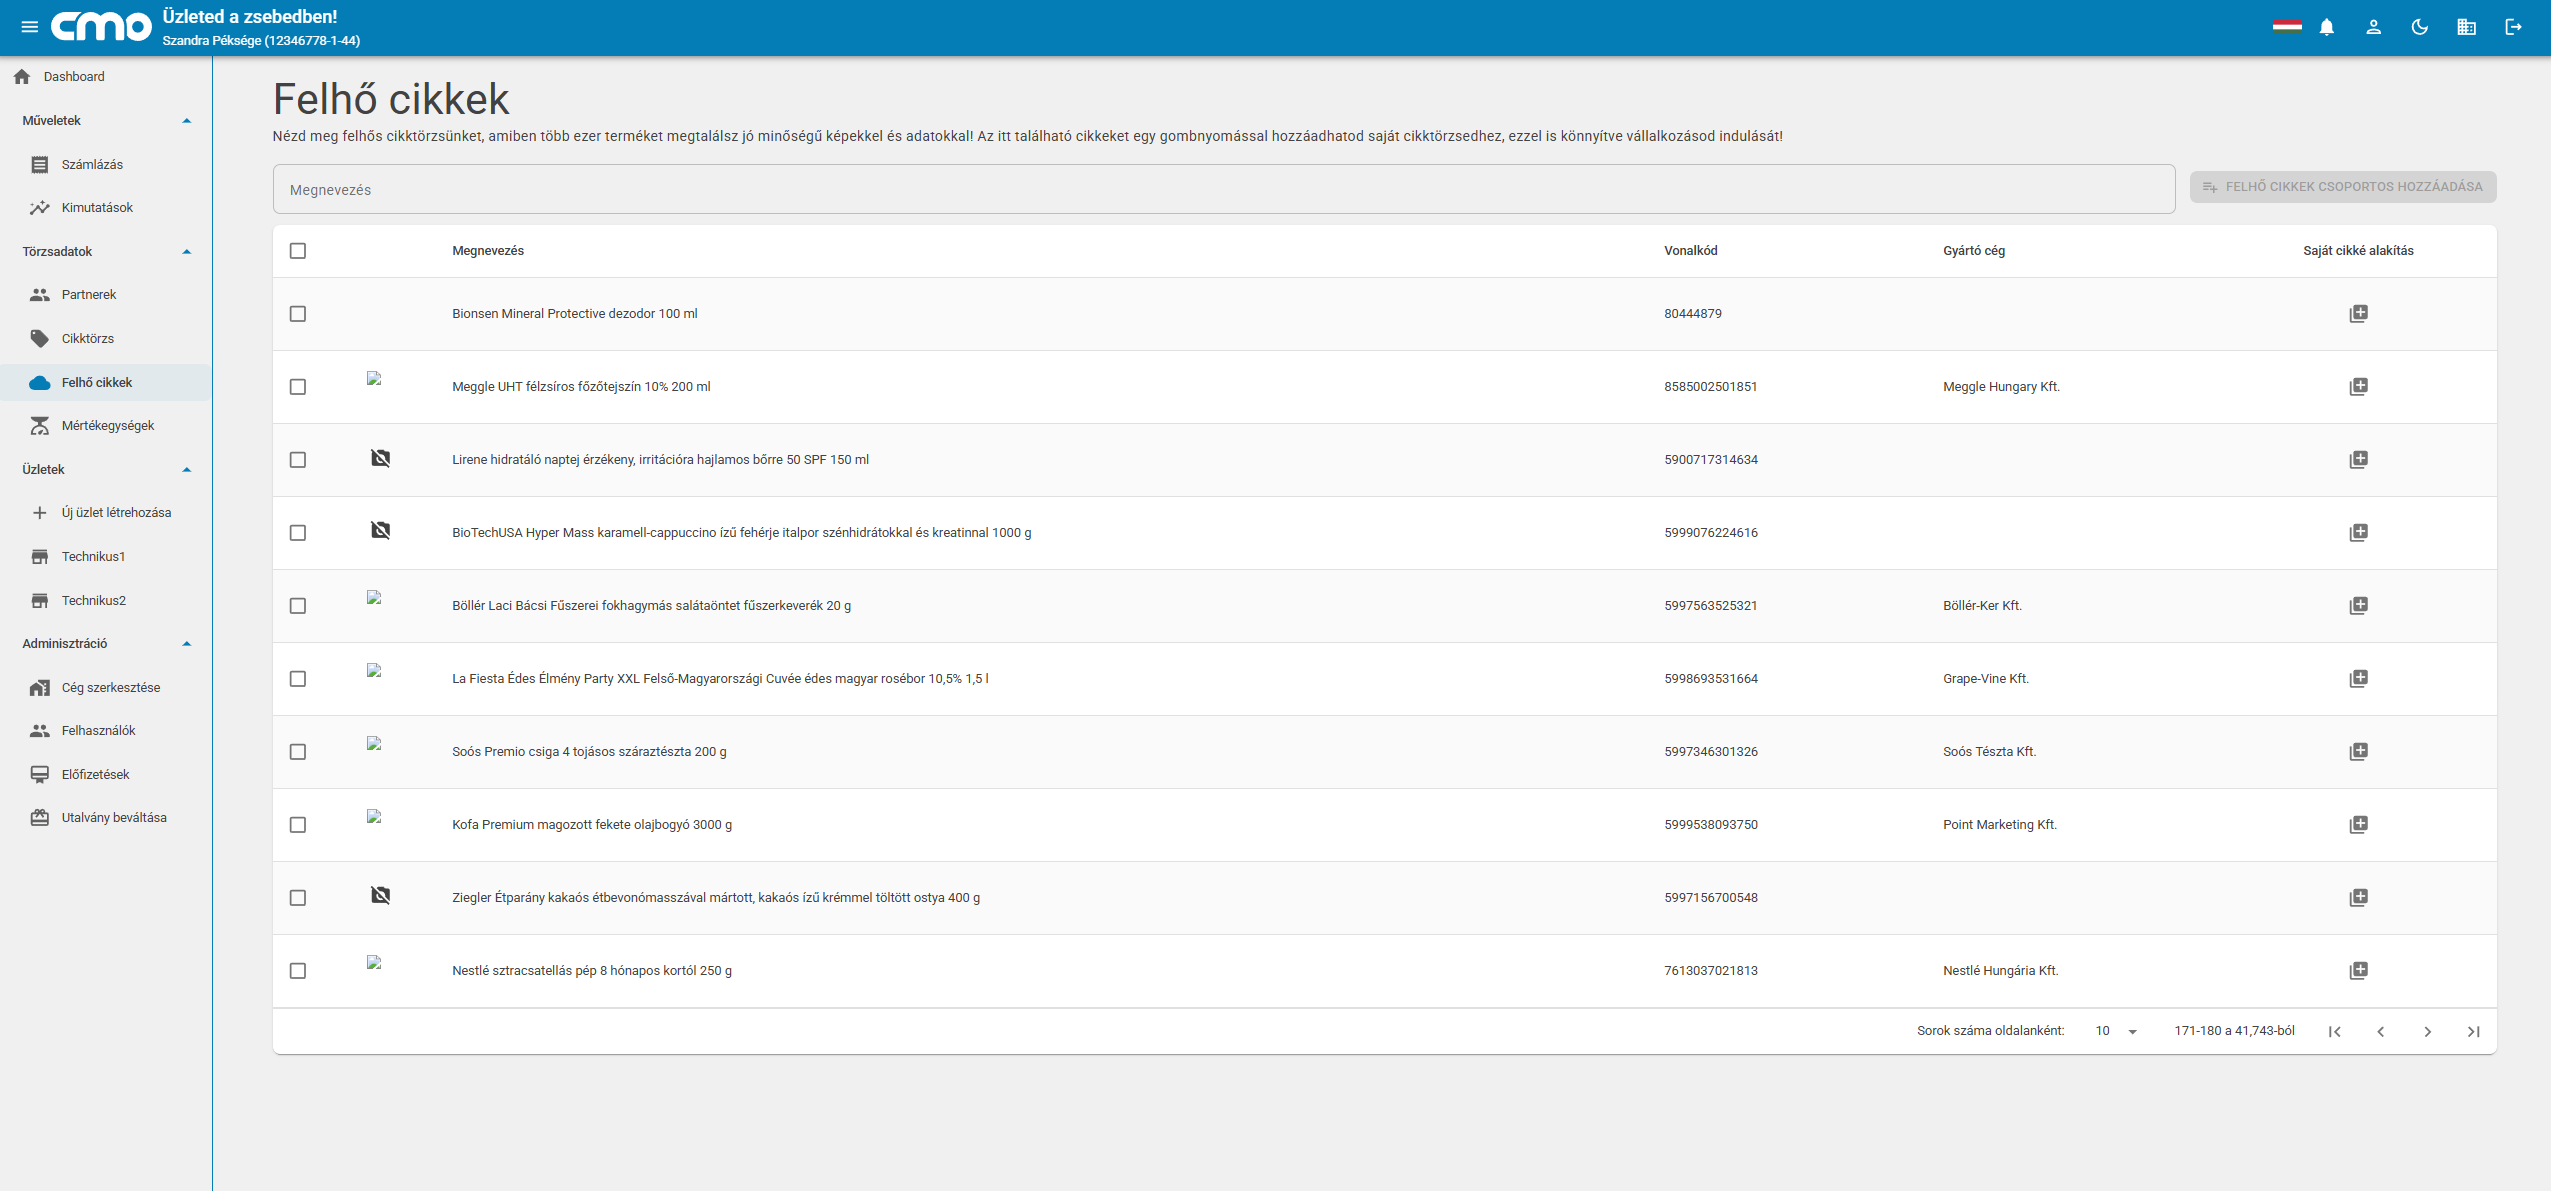This screenshot has width=2551, height=1191.
Task: Add BioTechUSA Hyper Mass to own items
Action: (2358, 533)
